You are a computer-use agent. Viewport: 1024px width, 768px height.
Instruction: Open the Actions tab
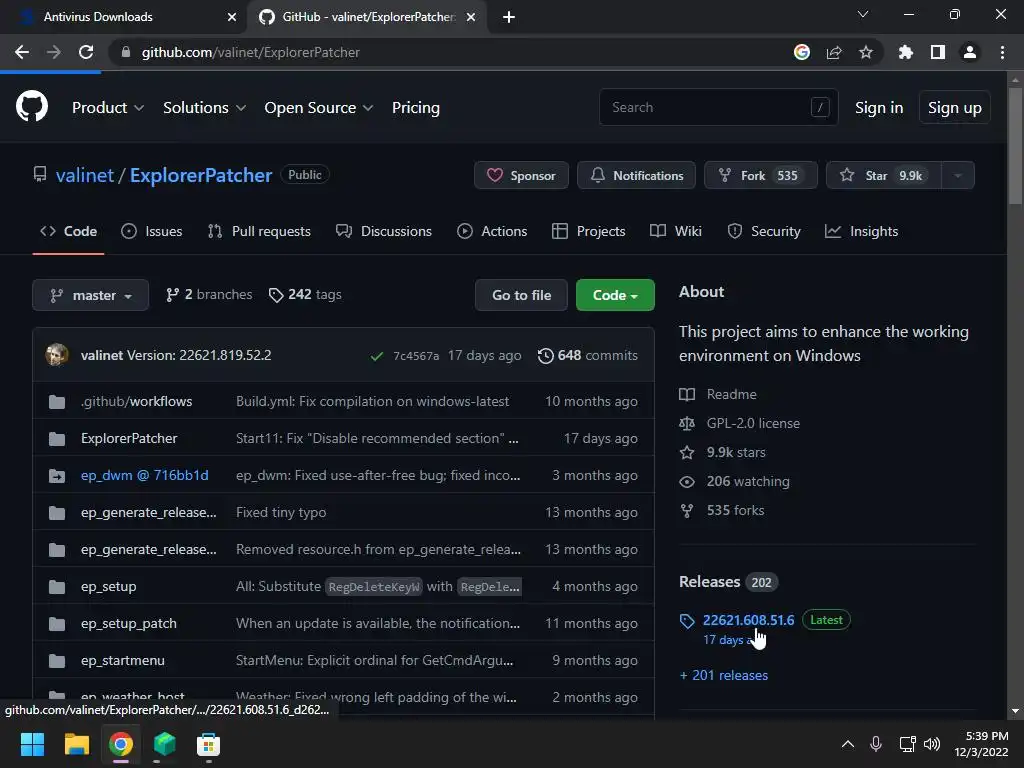(x=492, y=231)
